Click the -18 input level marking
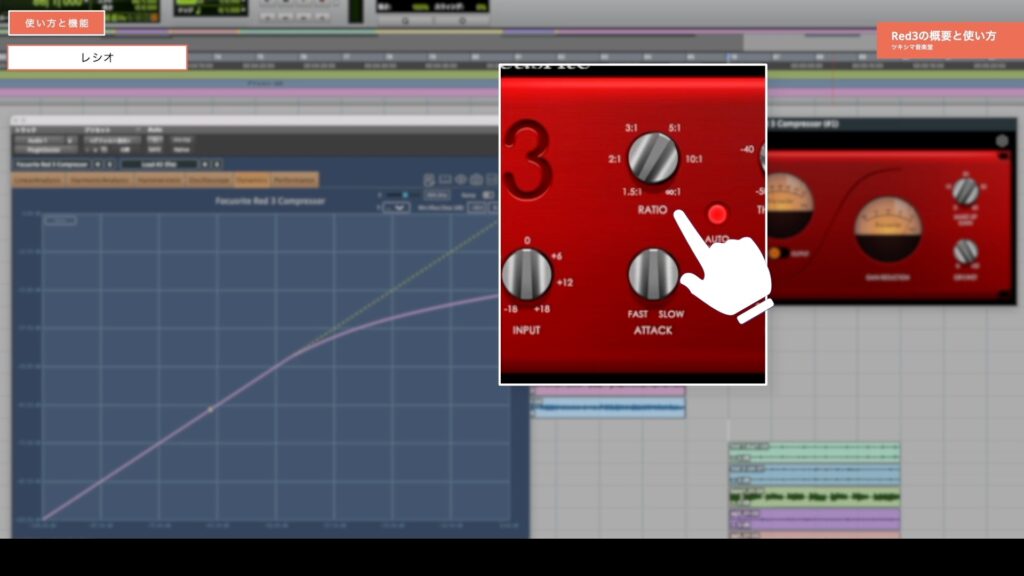Viewport: 1024px width, 576px height. [511, 309]
